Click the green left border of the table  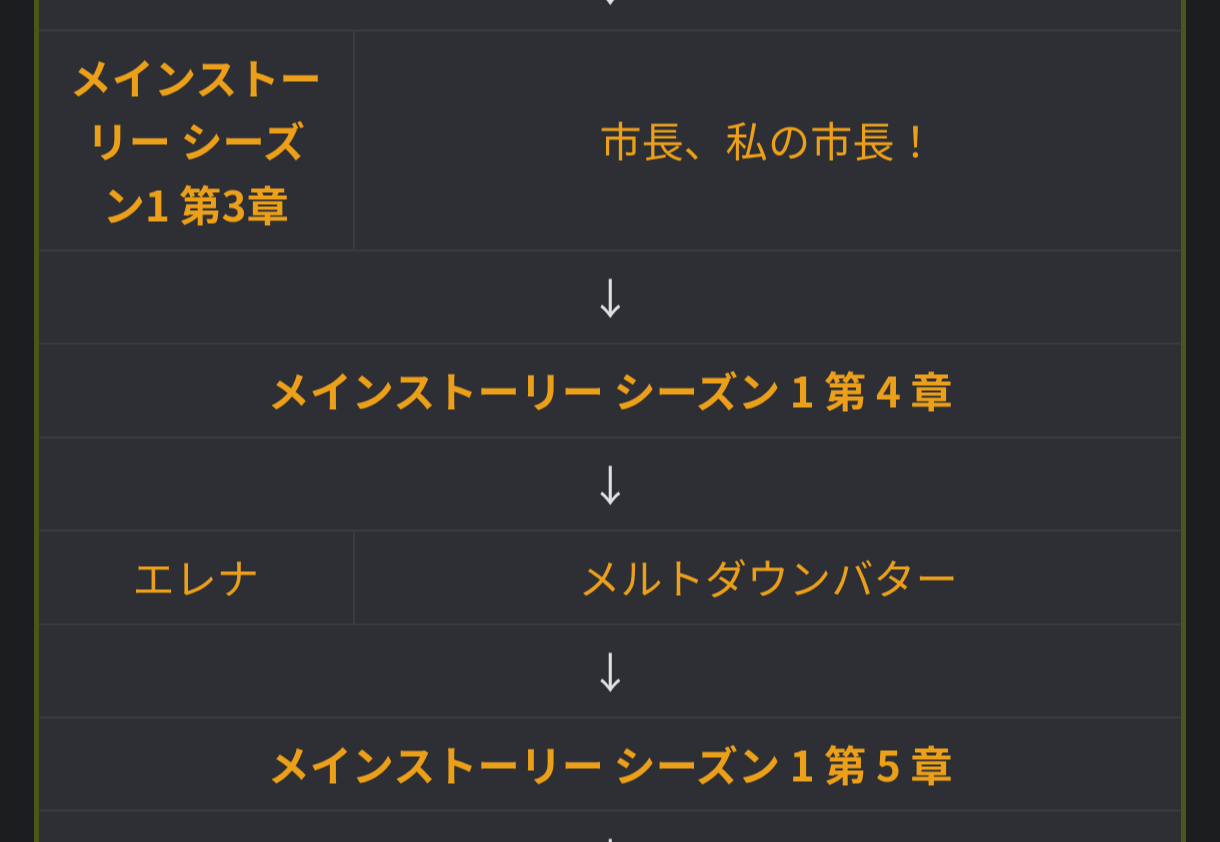(36, 420)
